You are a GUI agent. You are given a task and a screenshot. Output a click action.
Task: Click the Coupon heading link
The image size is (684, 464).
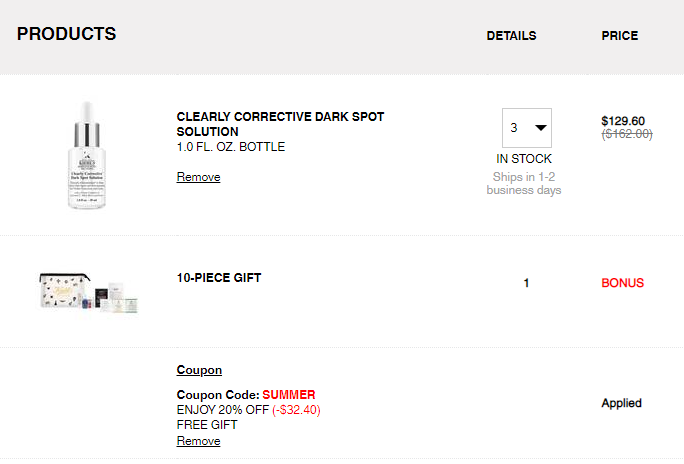[199, 370]
